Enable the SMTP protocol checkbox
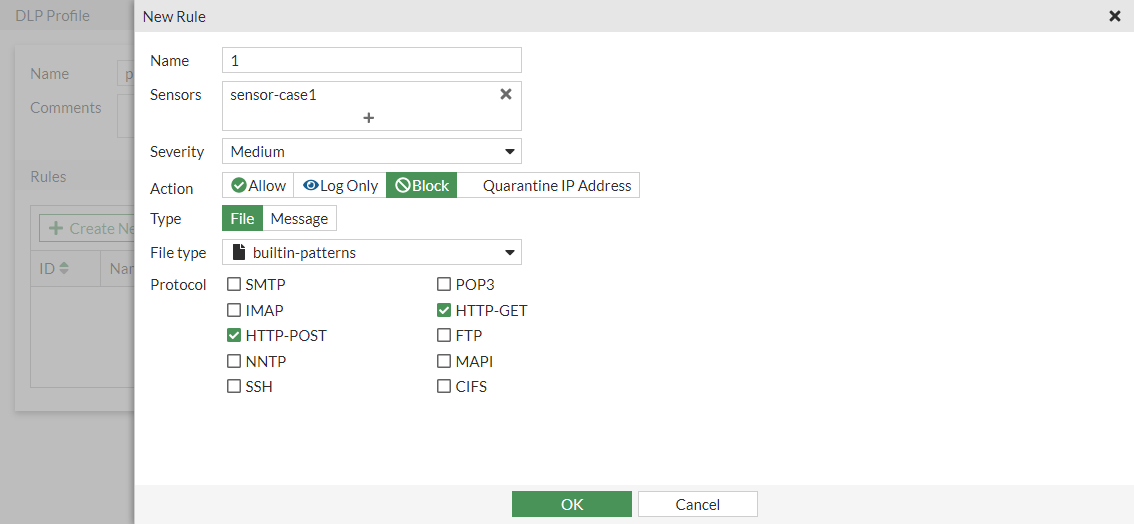This screenshot has width=1134, height=524. coord(234,285)
